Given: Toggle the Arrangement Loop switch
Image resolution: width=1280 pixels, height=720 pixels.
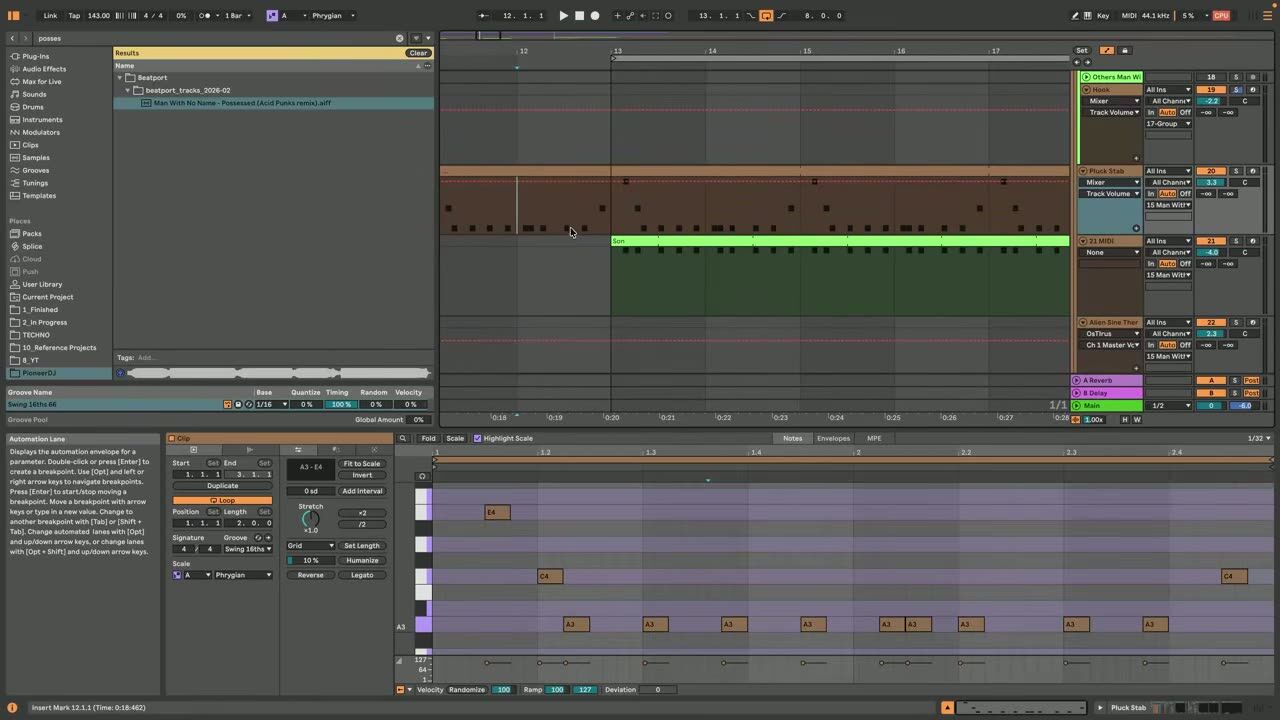Looking at the screenshot, I should pyautogui.click(x=766, y=15).
